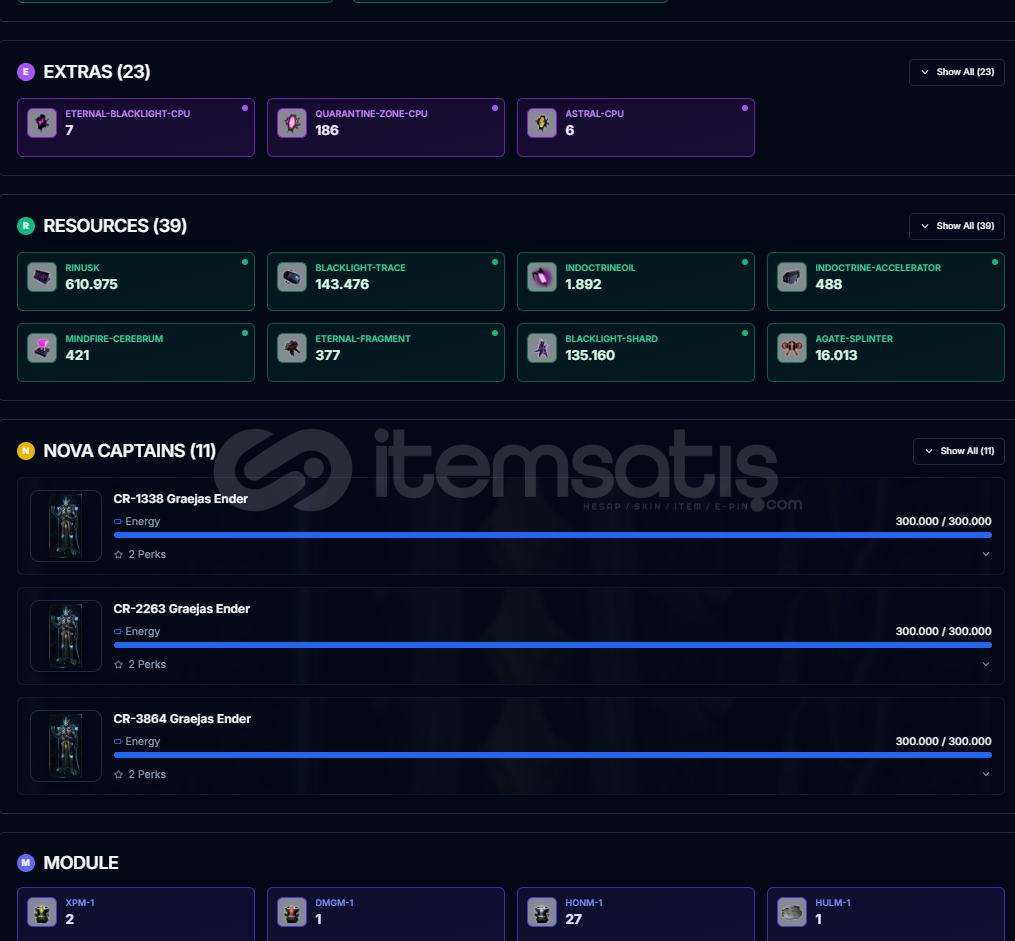Click the Mindfire-Cerebrum resource icon
The height and width of the screenshot is (941, 1015).
click(42, 348)
